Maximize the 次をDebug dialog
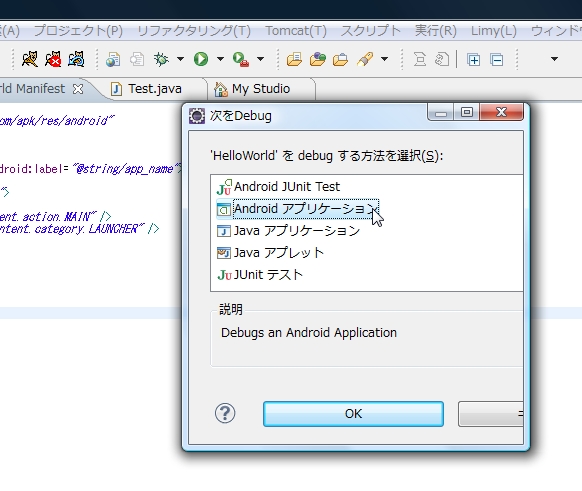Viewport: 582px width, 491px height. pyautogui.click(x=467, y=112)
